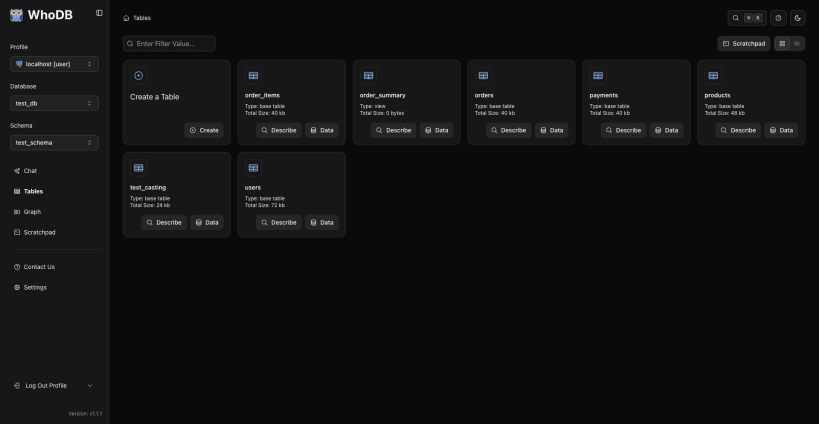Go to Chat in sidebar
Screen dimensions: 819x424
(x=30, y=171)
